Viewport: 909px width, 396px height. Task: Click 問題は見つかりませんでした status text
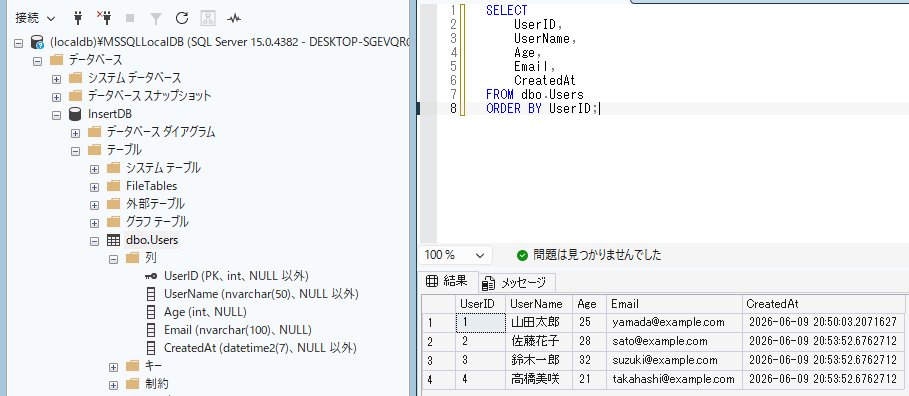[x=597, y=255]
